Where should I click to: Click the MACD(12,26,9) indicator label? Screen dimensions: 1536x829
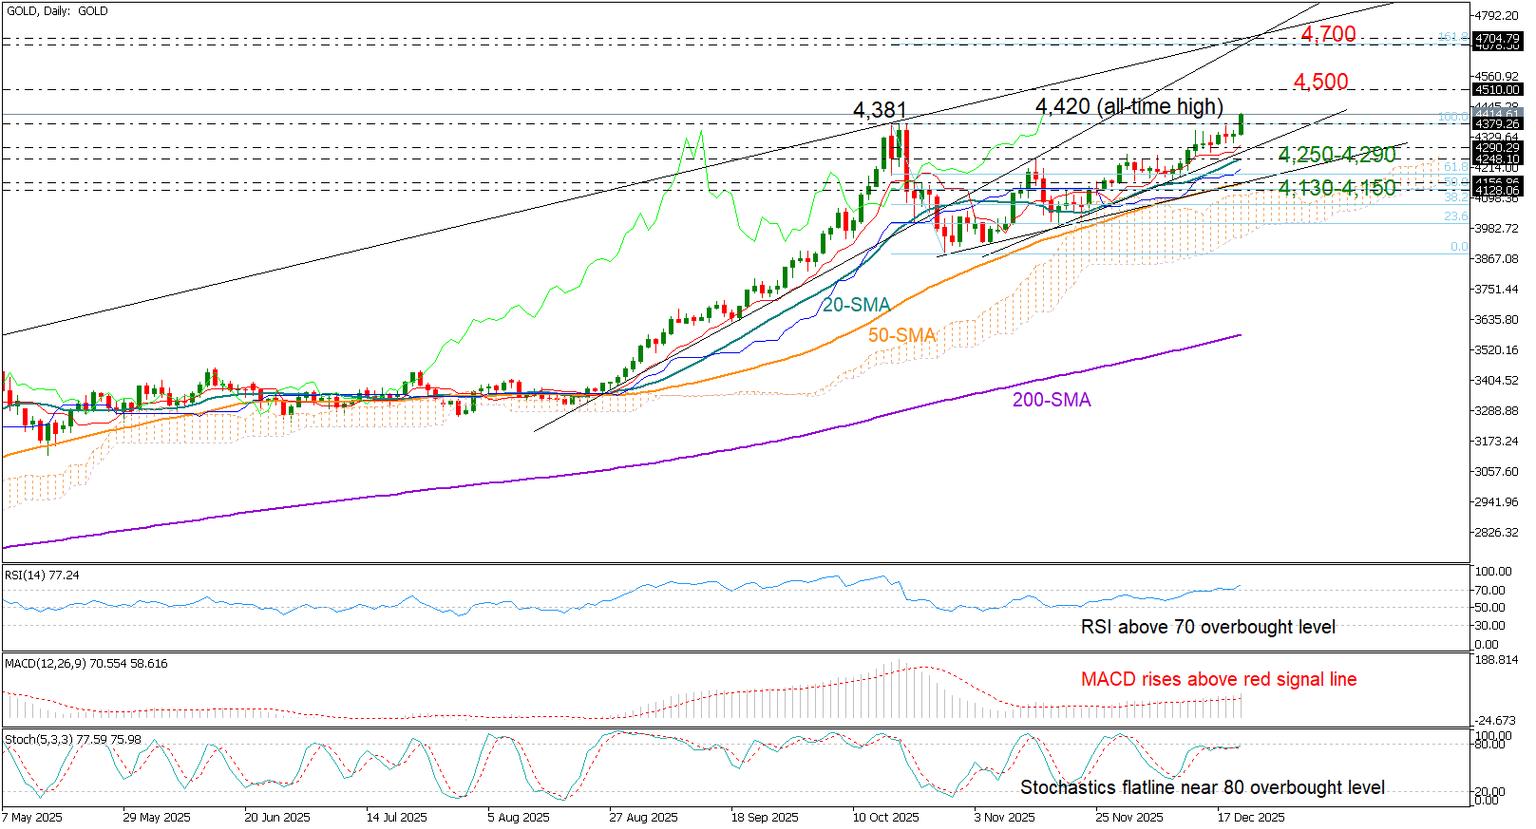click(86, 663)
